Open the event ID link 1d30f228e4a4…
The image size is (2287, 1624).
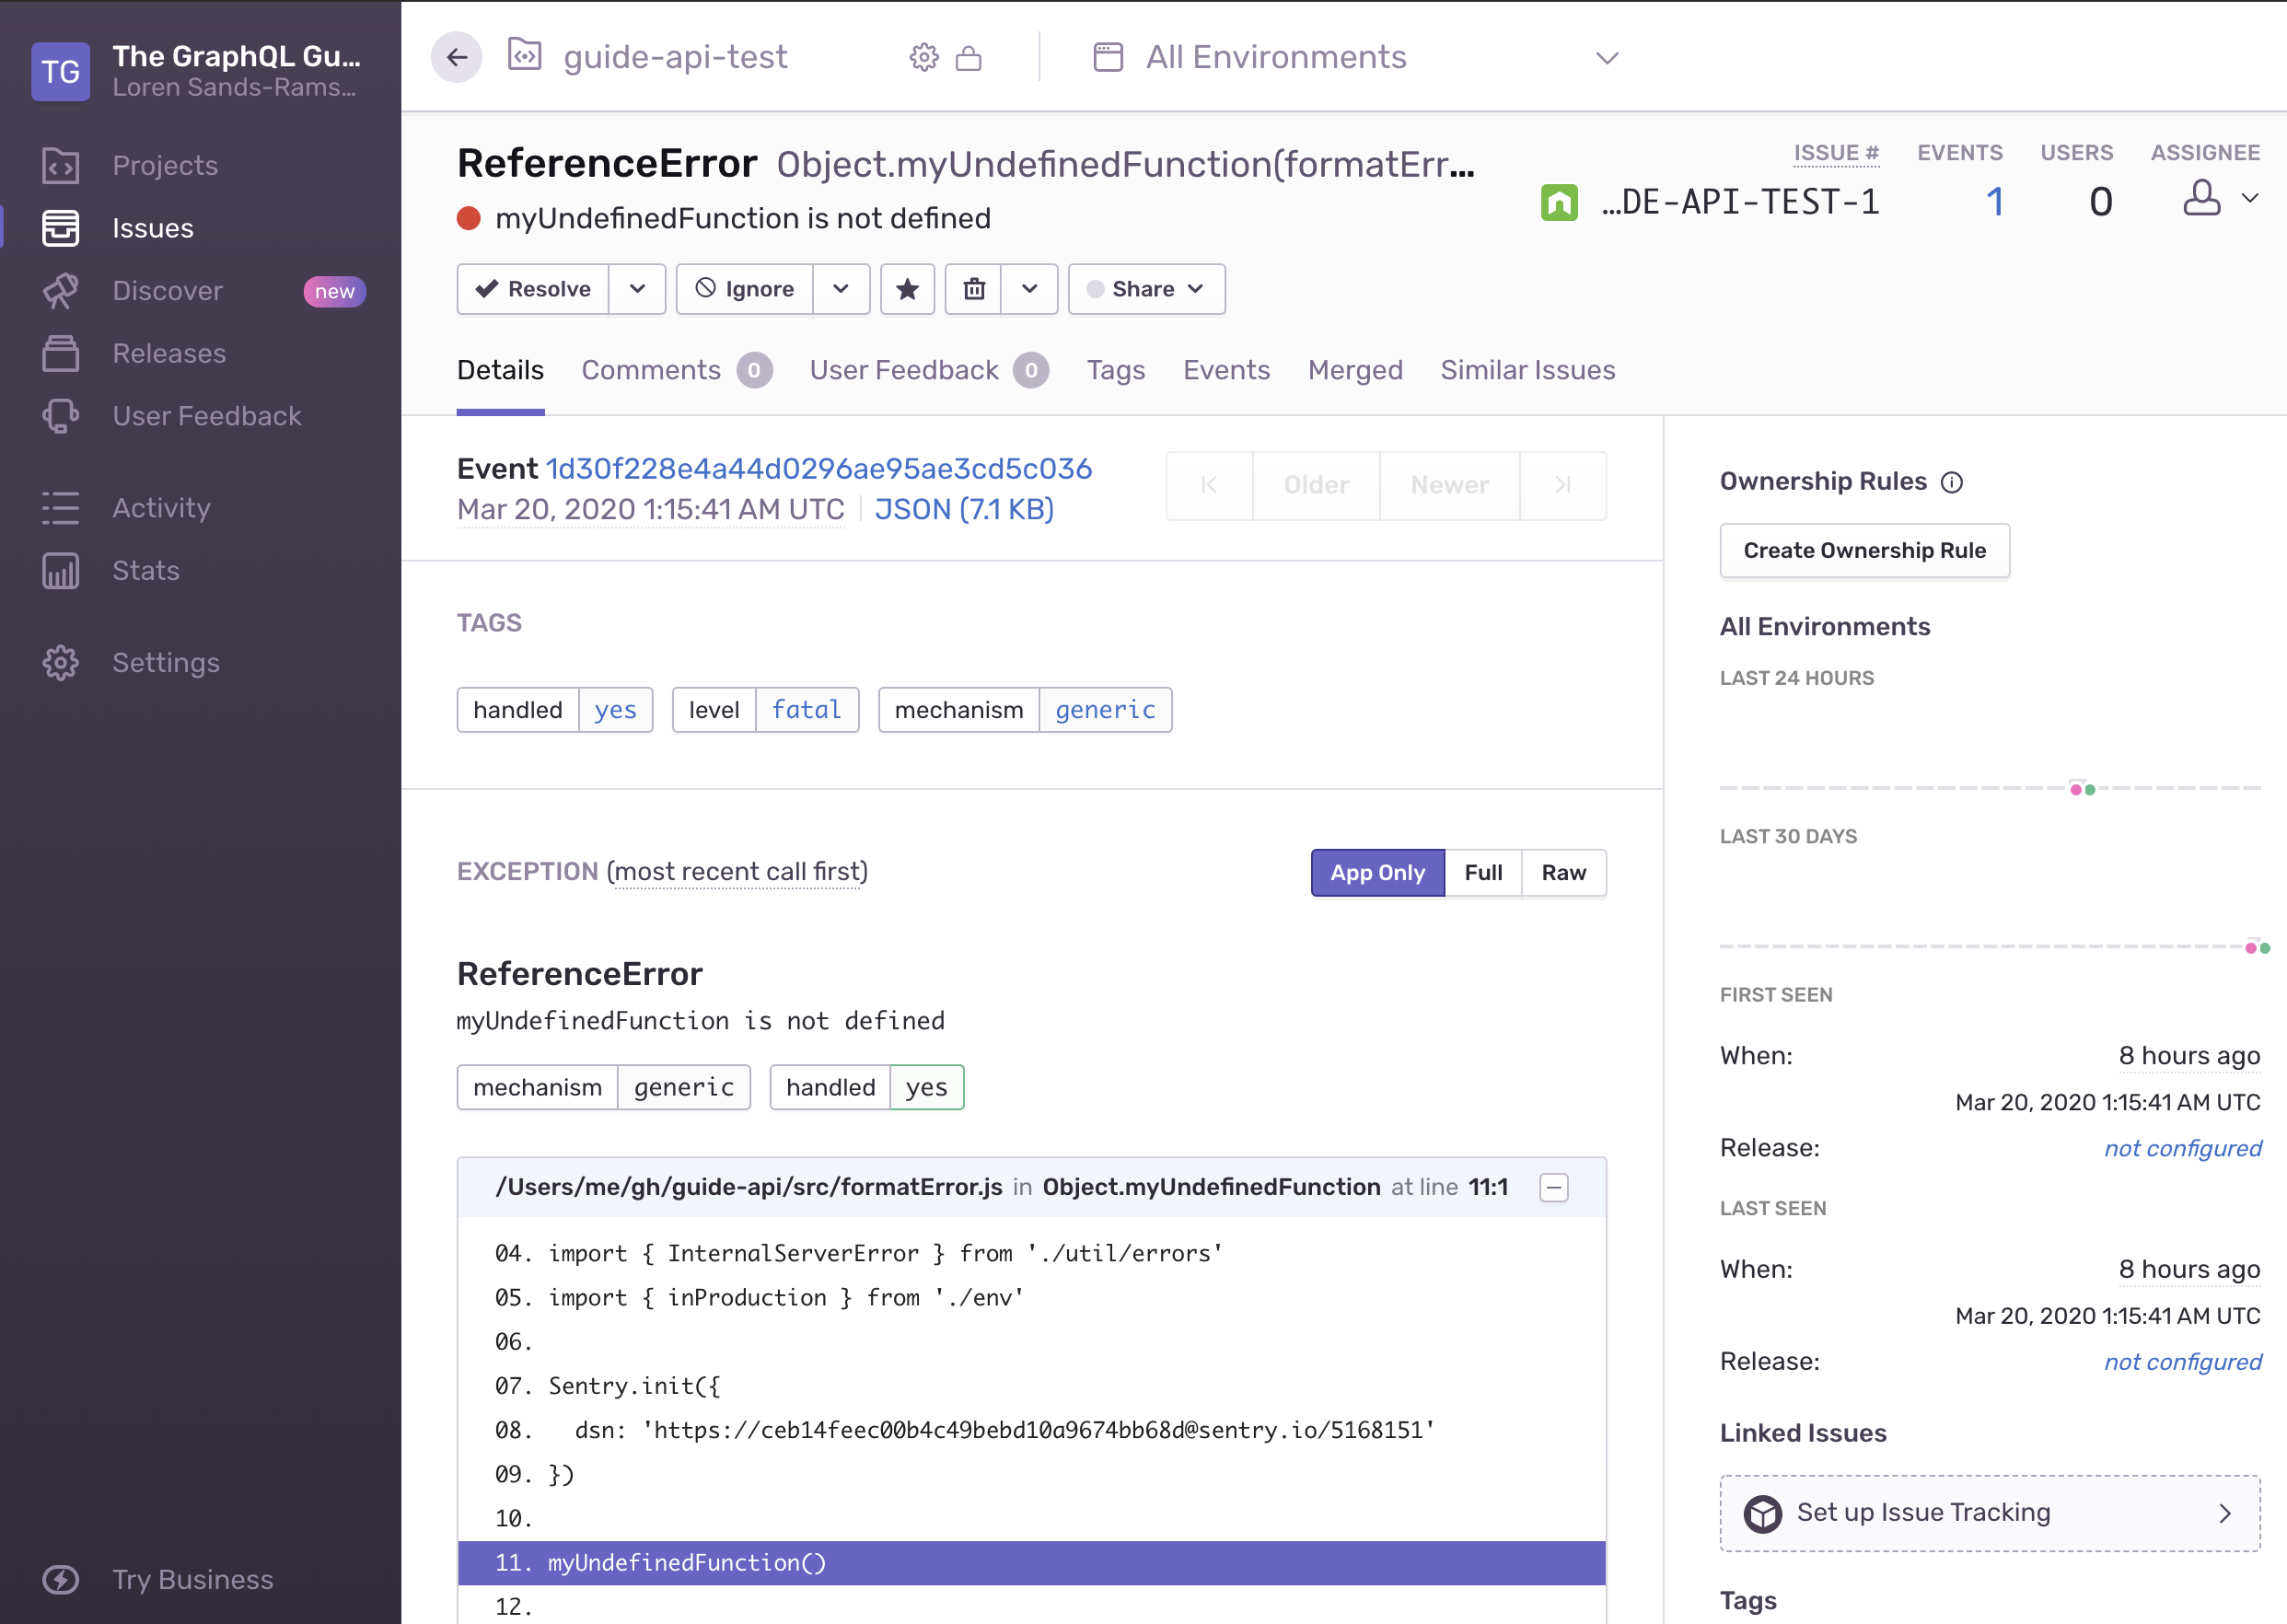click(818, 469)
